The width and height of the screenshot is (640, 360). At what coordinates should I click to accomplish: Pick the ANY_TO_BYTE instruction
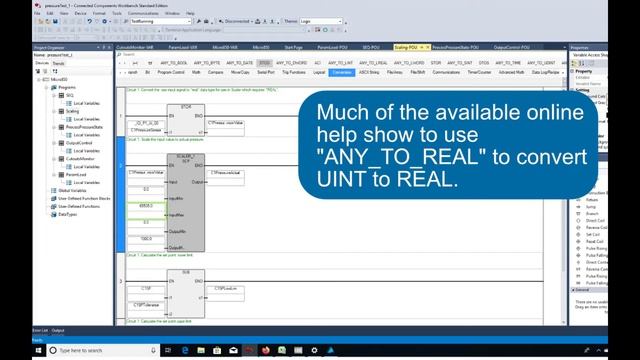207,63
